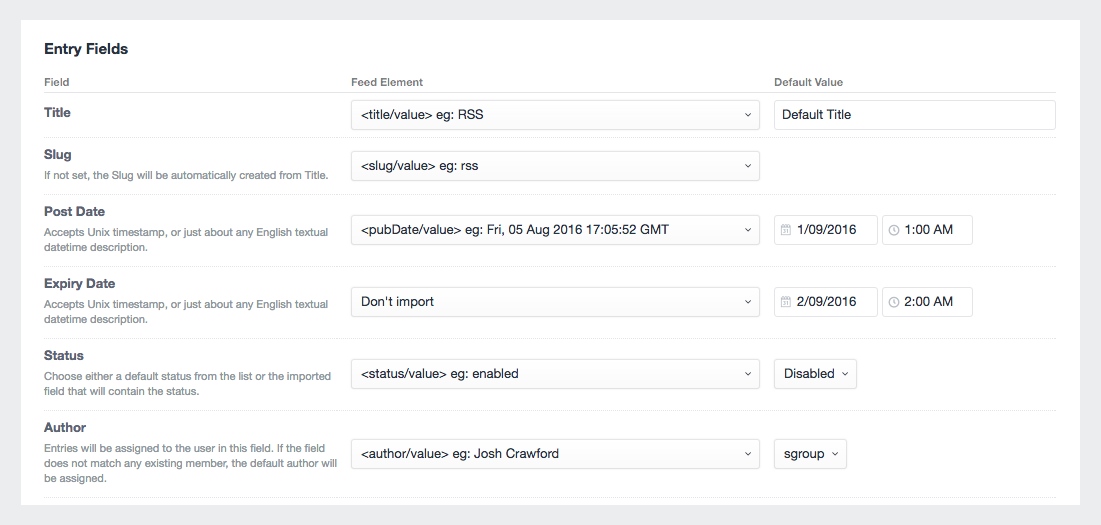Click the Default Value column header
1101x525 pixels.
pos(808,82)
